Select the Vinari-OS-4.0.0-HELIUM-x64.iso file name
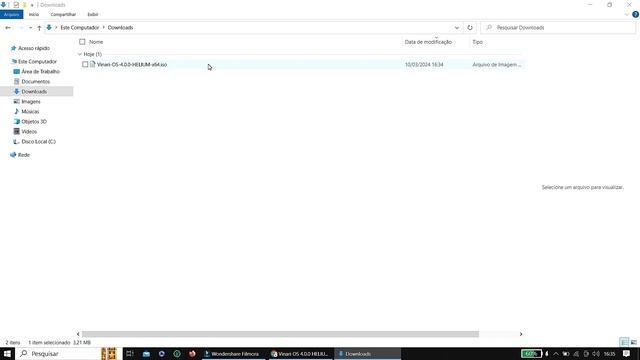Screen dimensions: 640x360 [x=132, y=64]
